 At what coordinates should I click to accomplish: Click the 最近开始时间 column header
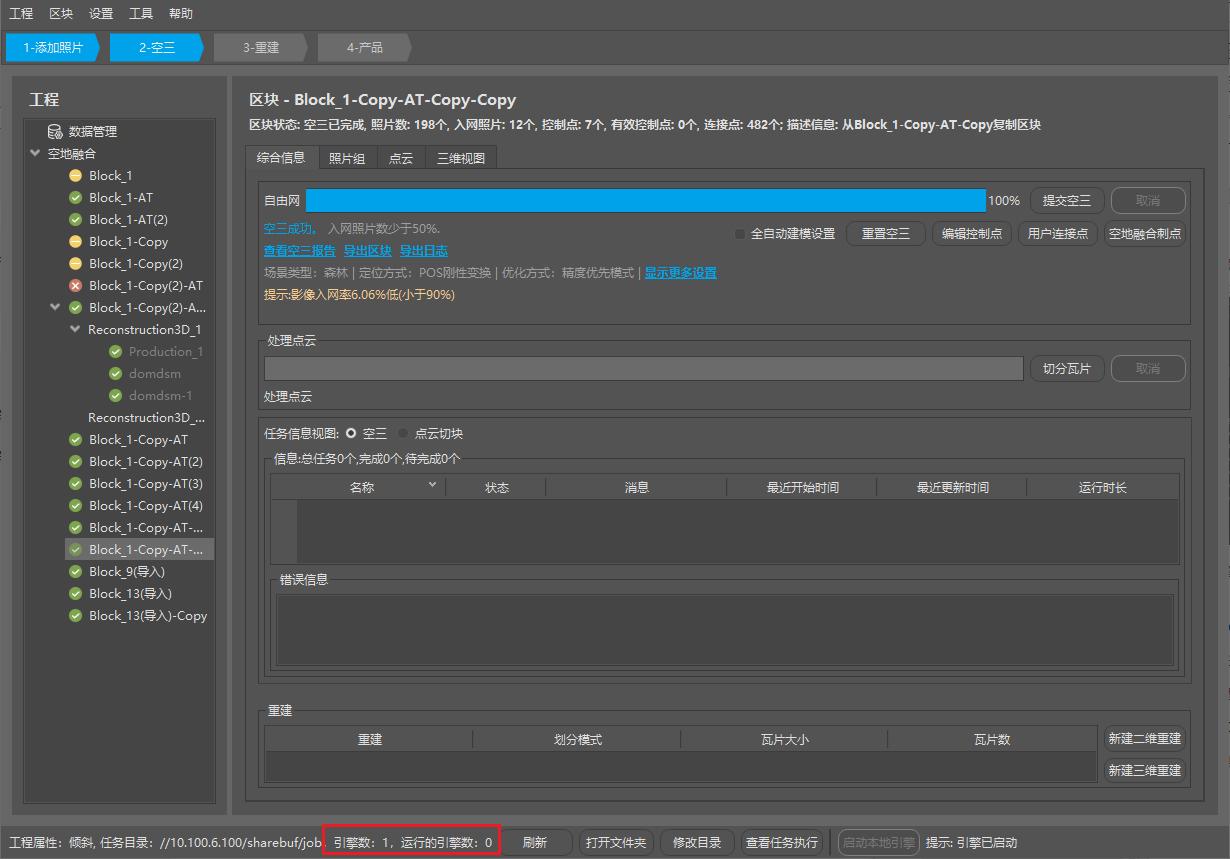[802, 488]
